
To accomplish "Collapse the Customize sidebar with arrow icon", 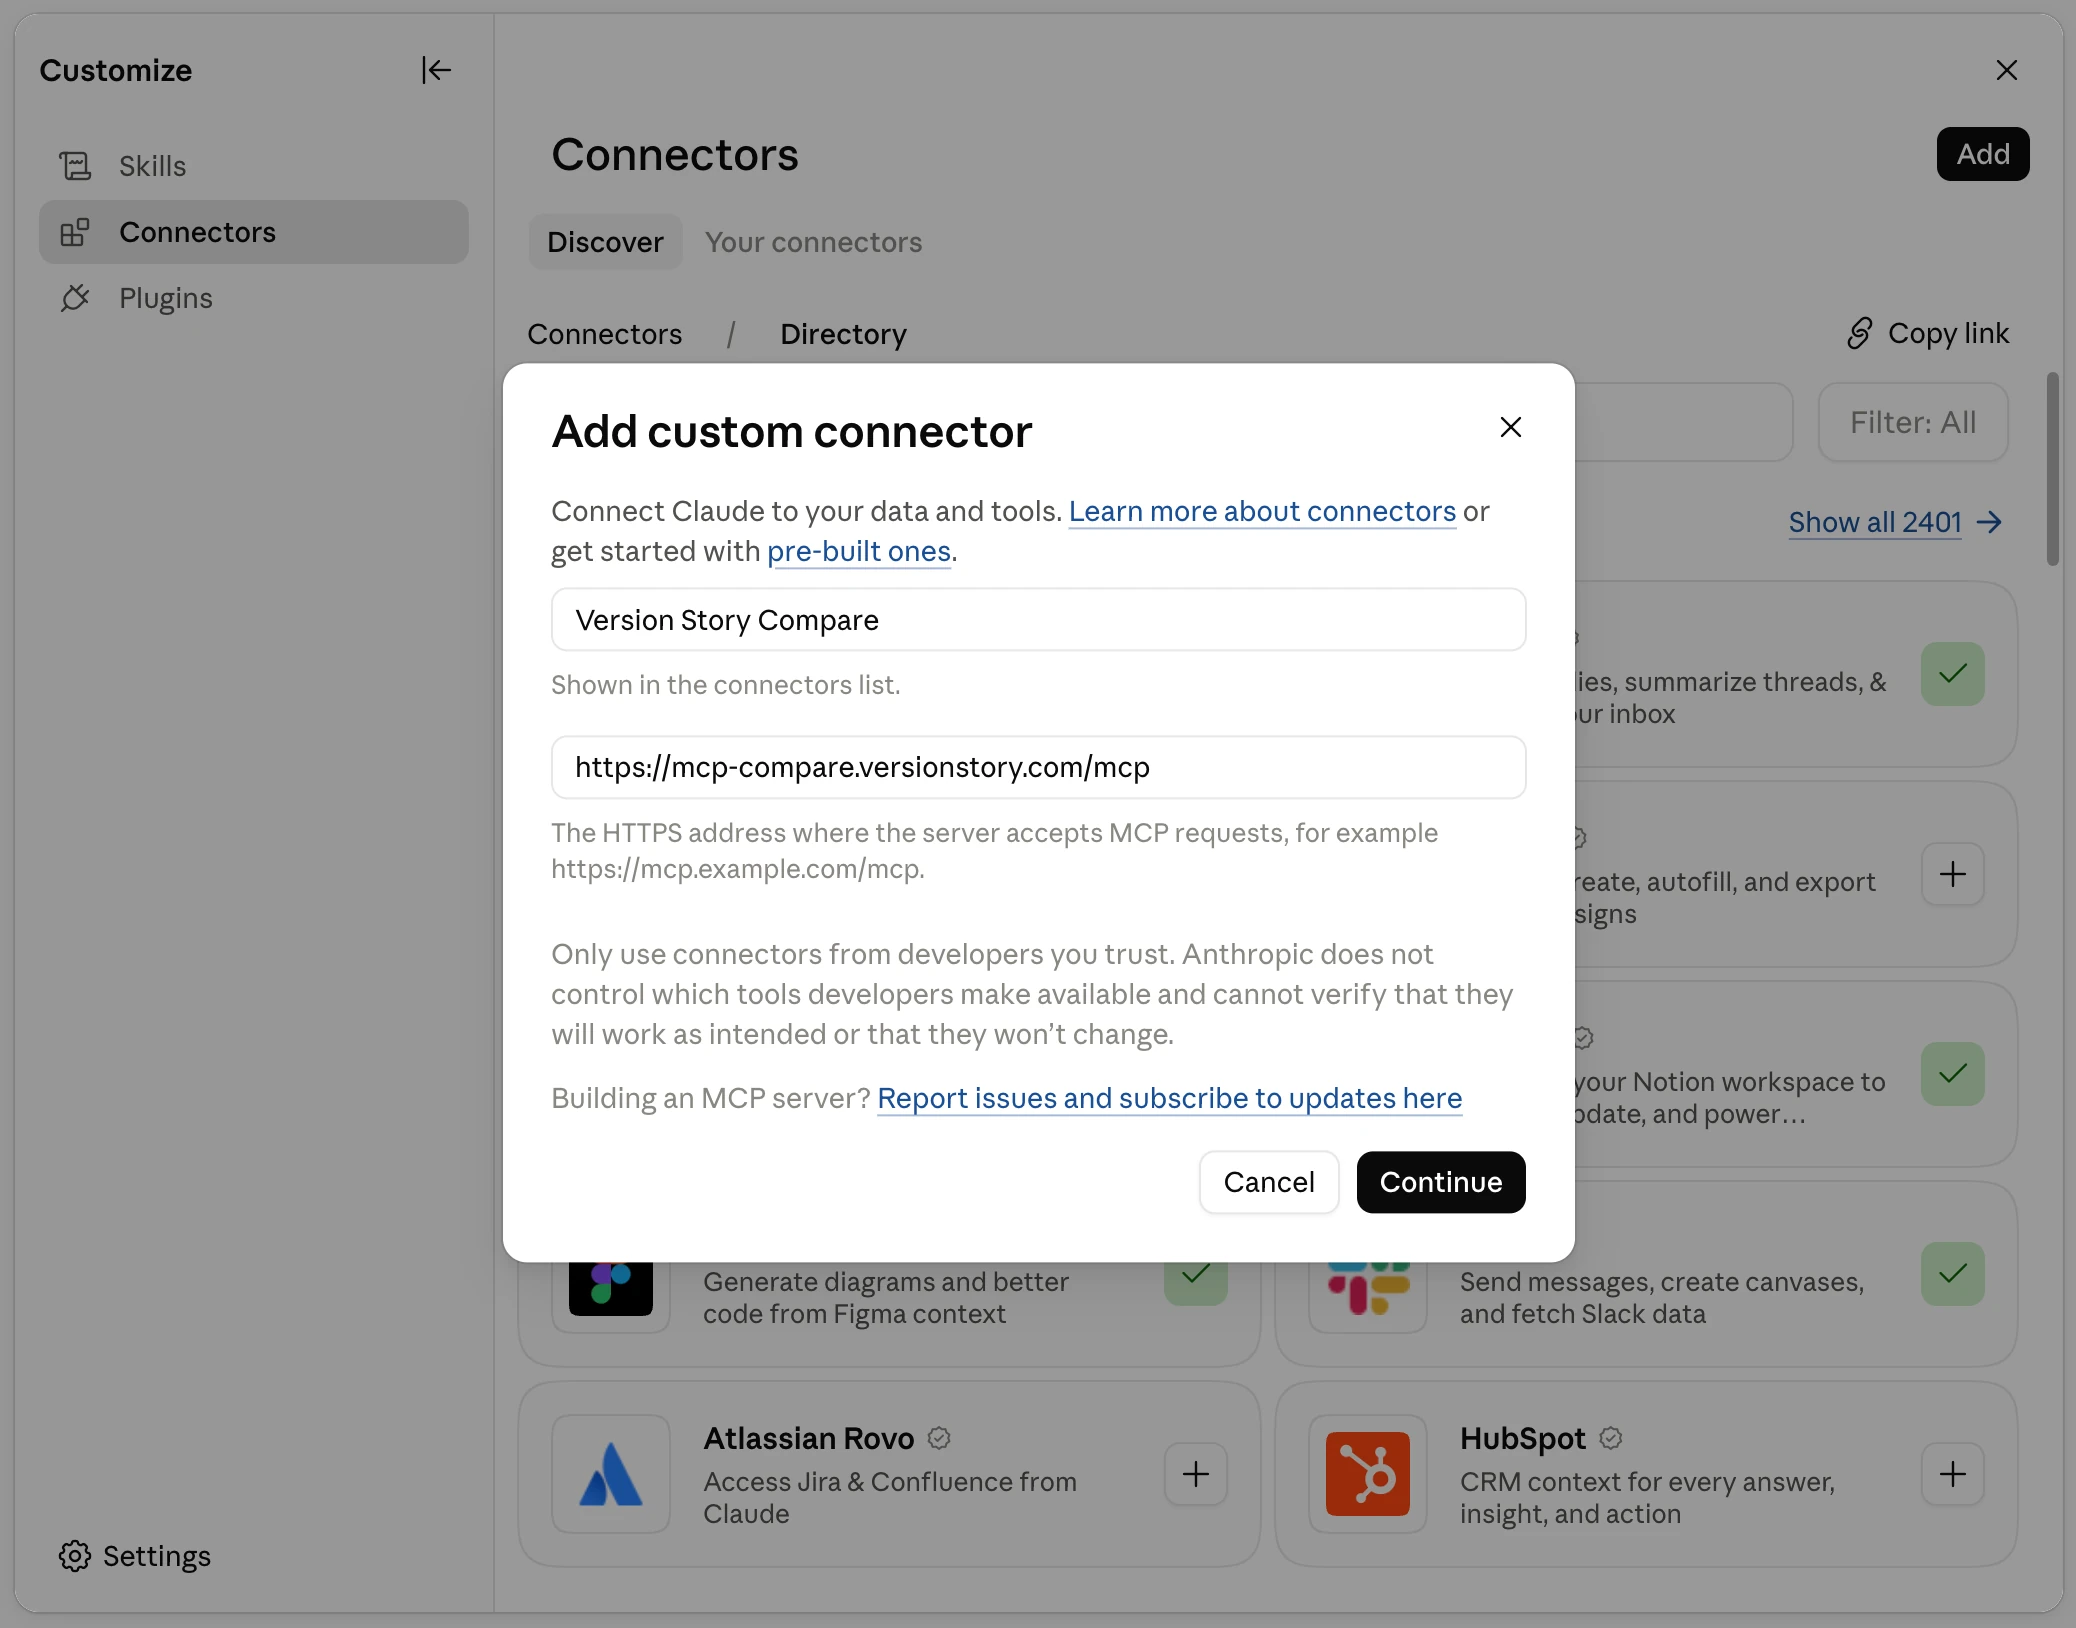I will pyautogui.click(x=436, y=70).
